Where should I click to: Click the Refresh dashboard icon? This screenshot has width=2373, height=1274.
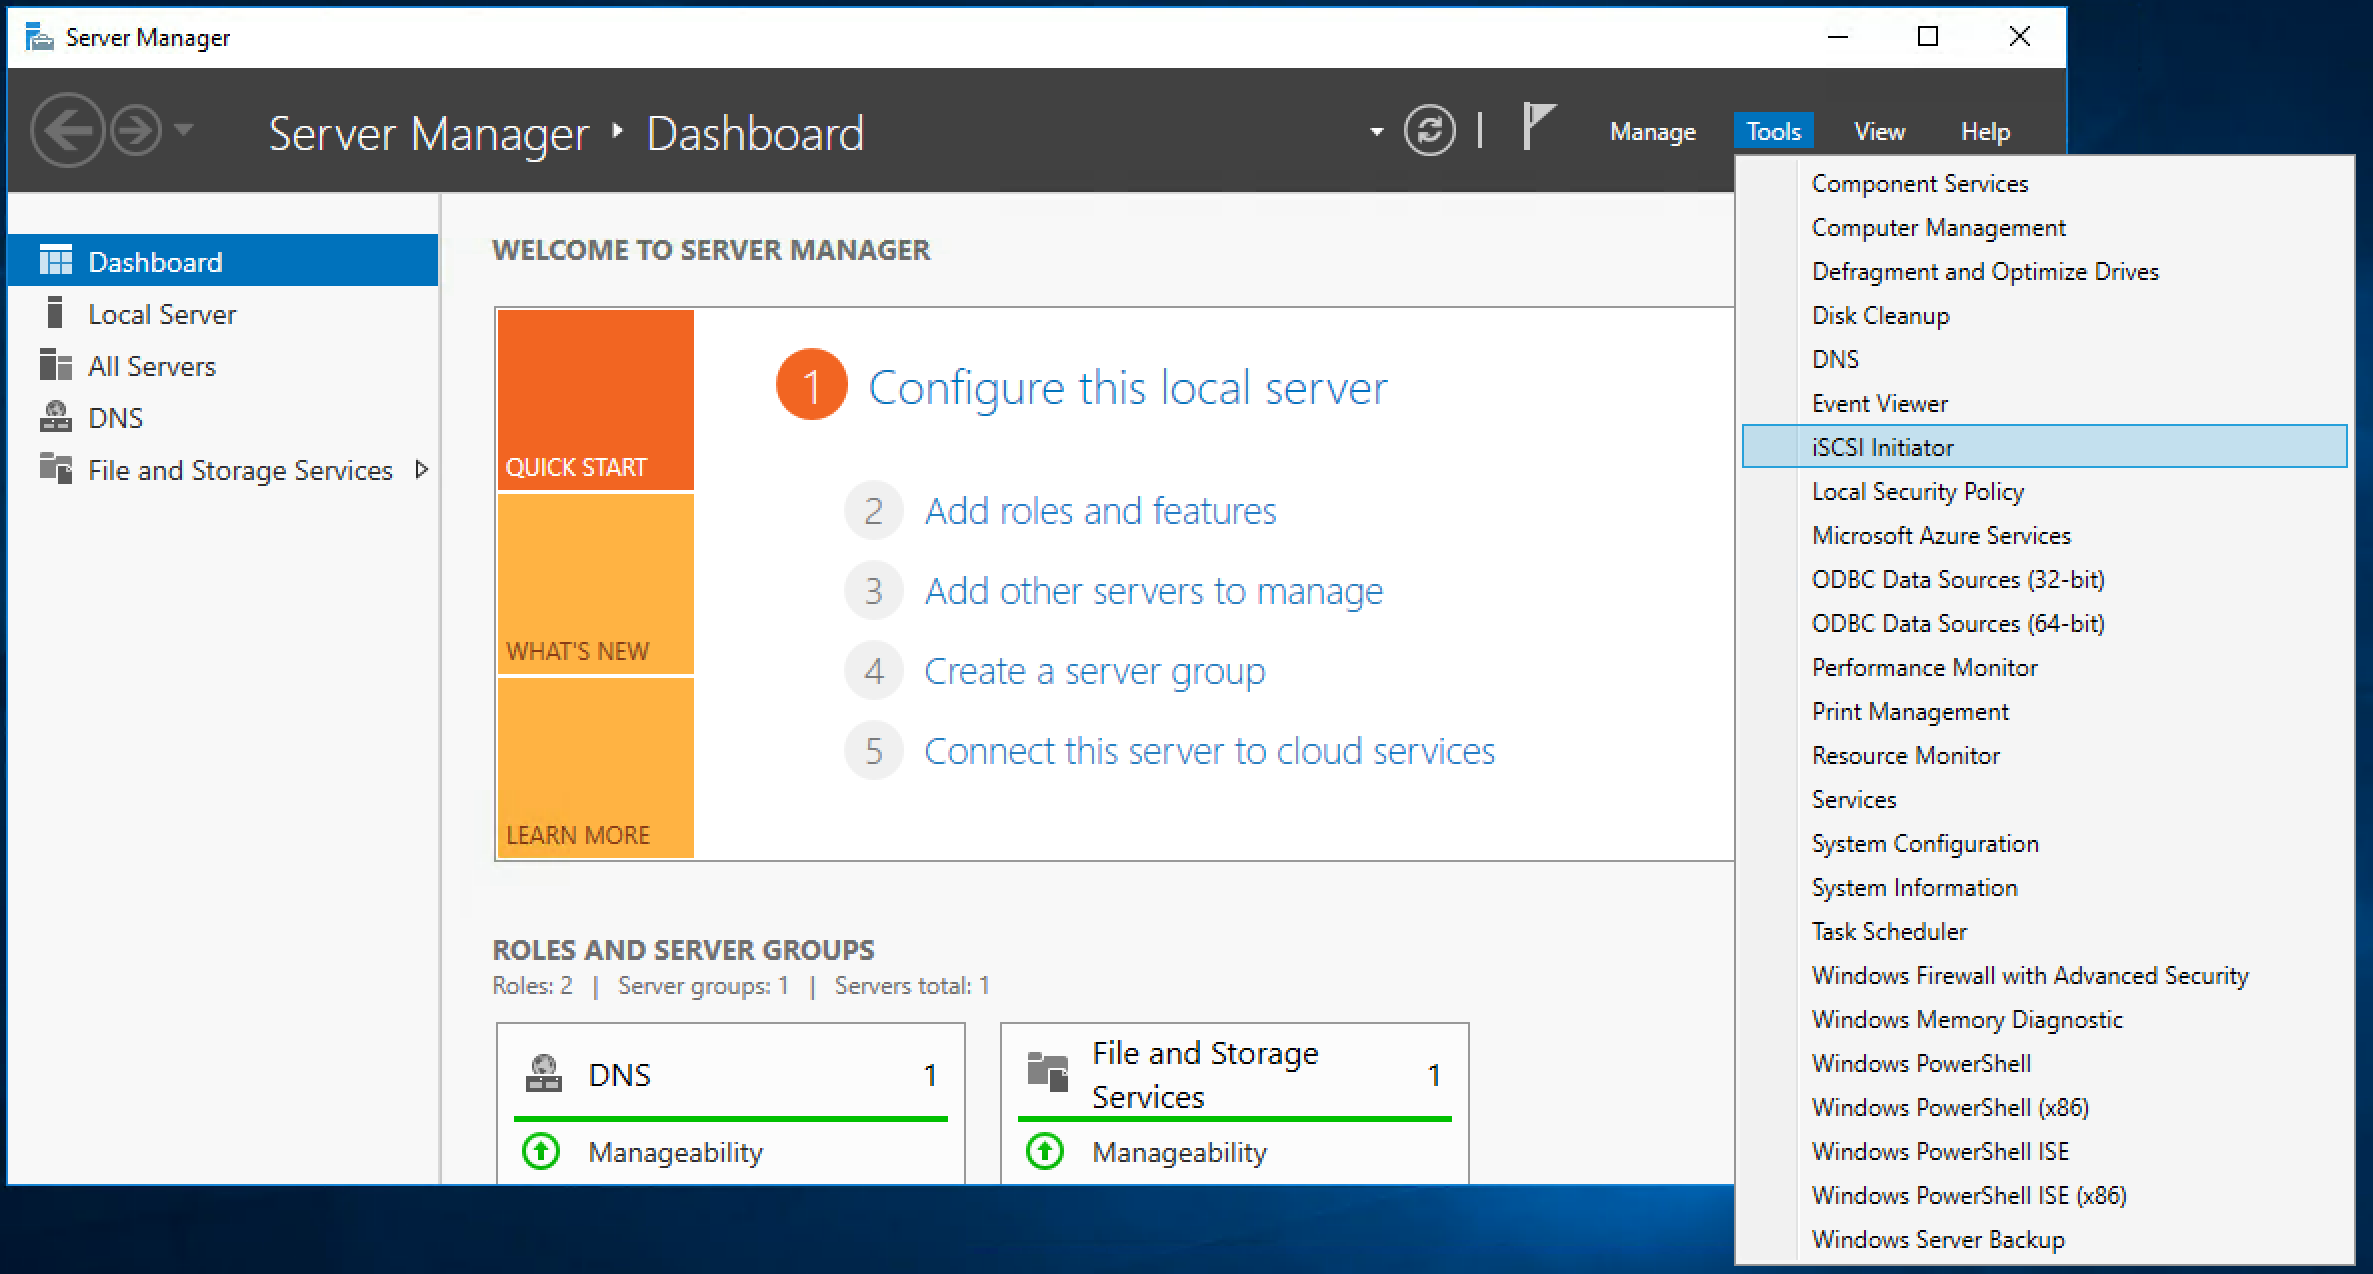pyautogui.click(x=1429, y=131)
